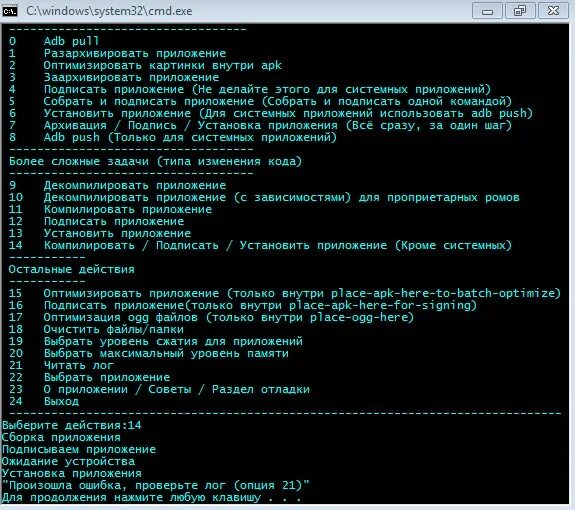The height and width of the screenshot is (510, 575).
Task: Click 'Оптимизировать картинки внутри apk' line
Action: pos(145,65)
